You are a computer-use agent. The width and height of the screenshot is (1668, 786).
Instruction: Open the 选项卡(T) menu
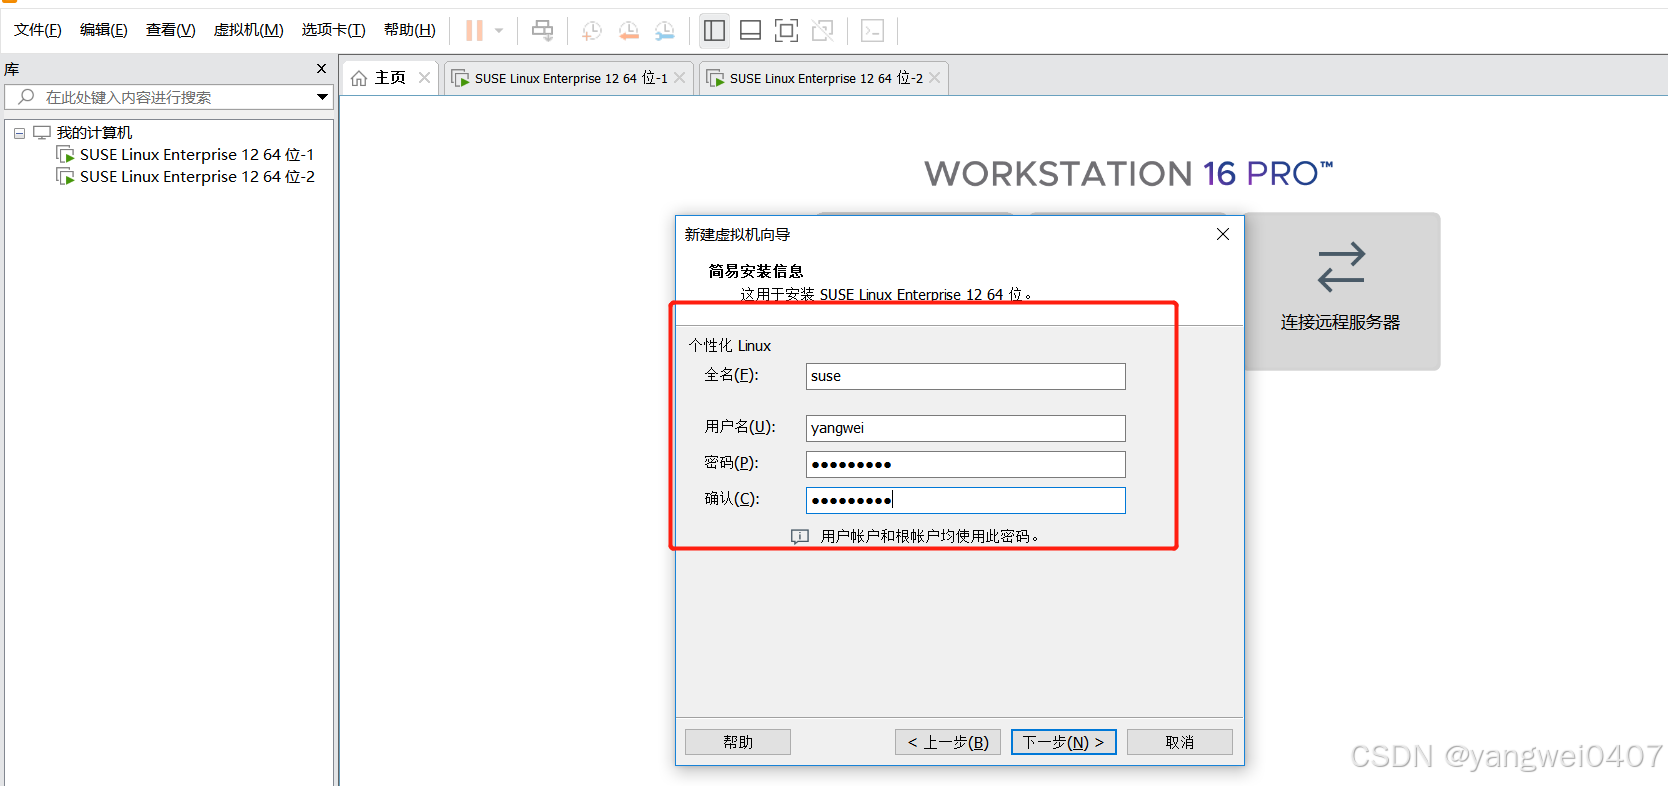click(334, 30)
